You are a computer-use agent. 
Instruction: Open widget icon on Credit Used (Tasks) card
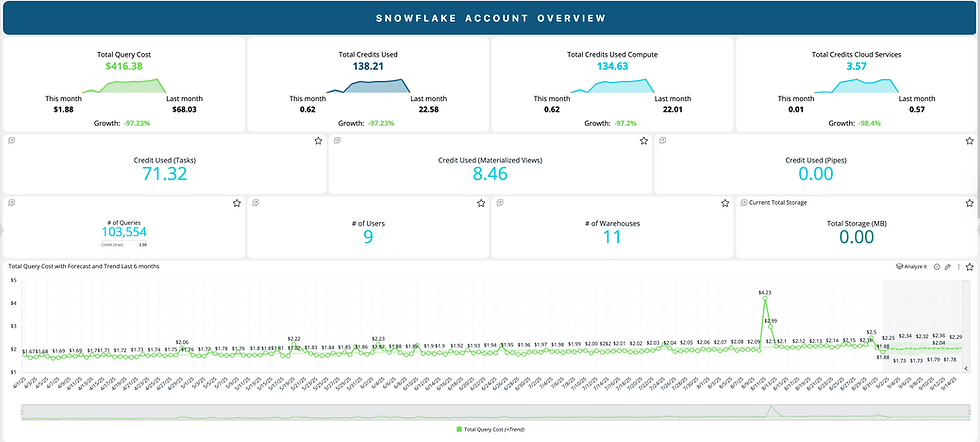[x=12, y=141]
